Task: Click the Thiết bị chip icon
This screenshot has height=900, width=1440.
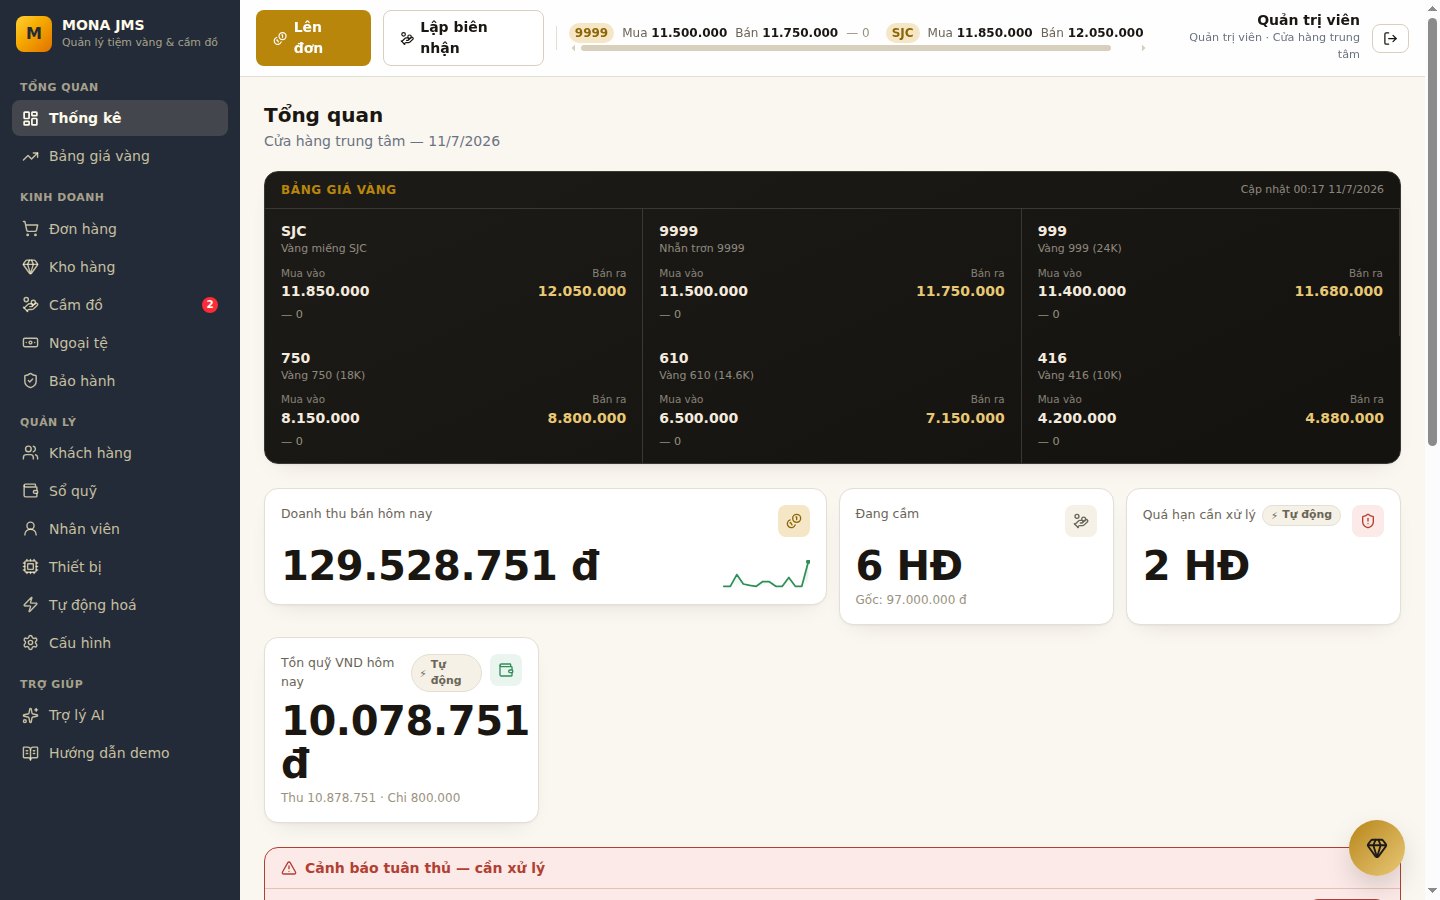Action: pyautogui.click(x=31, y=567)
